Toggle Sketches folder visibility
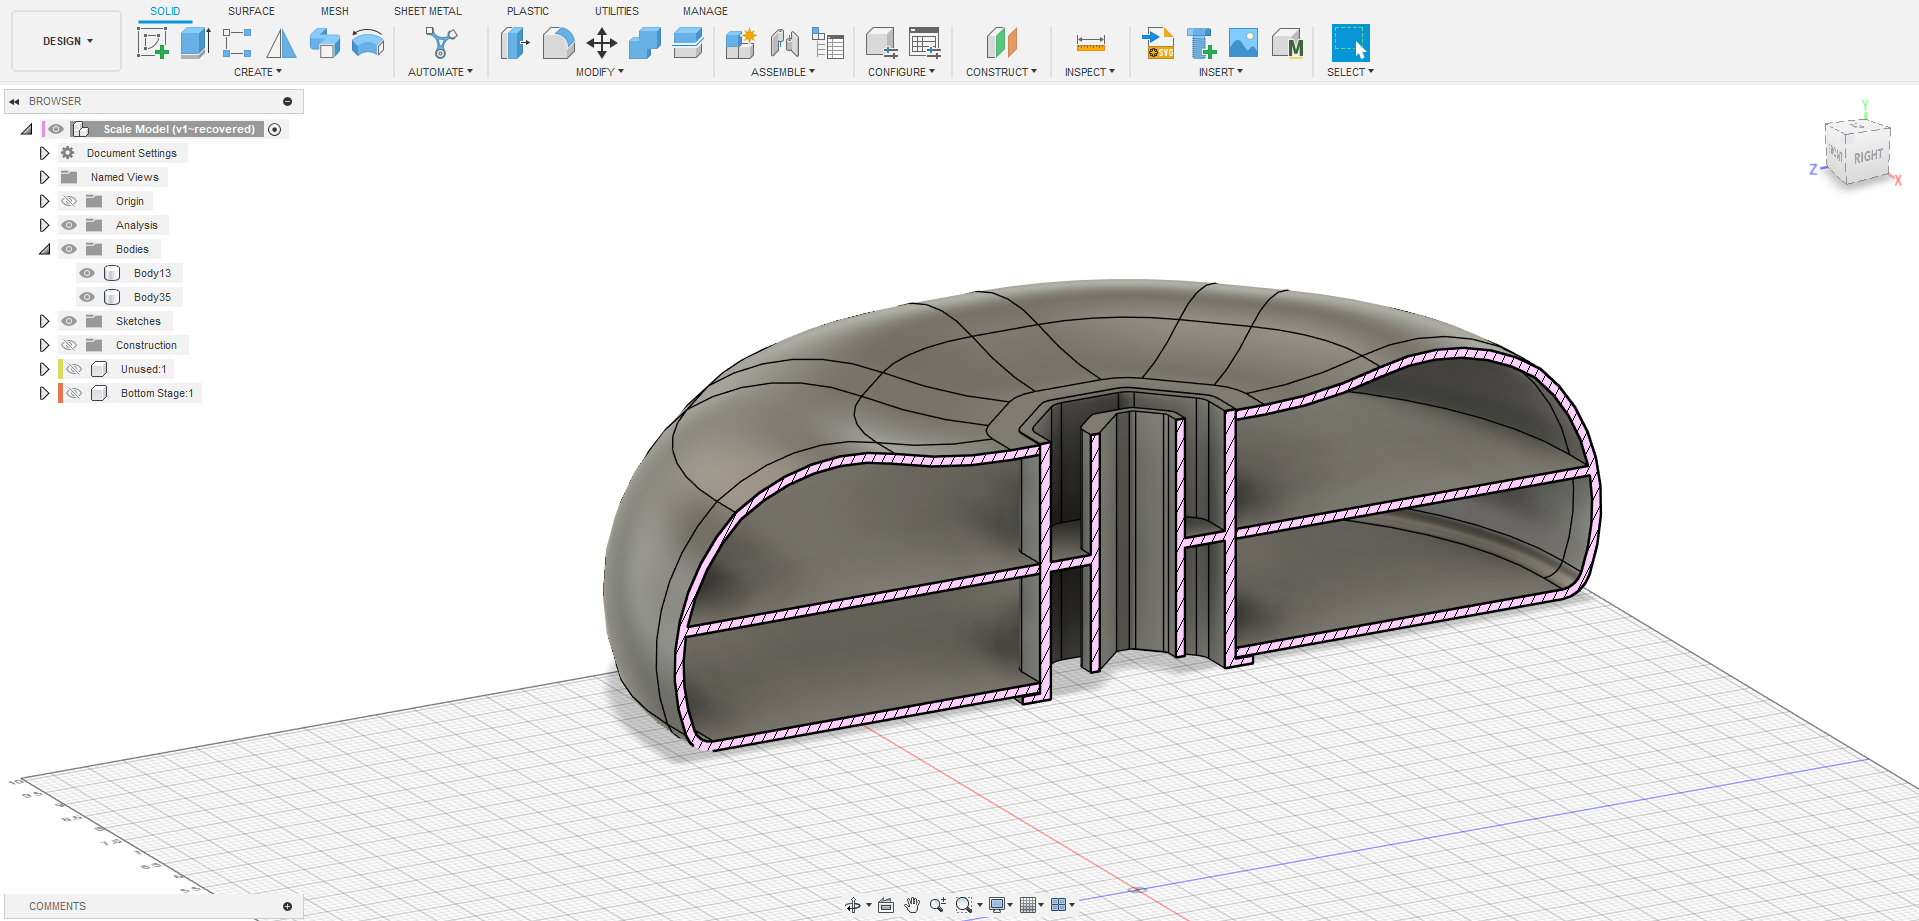 click(69, 321)
